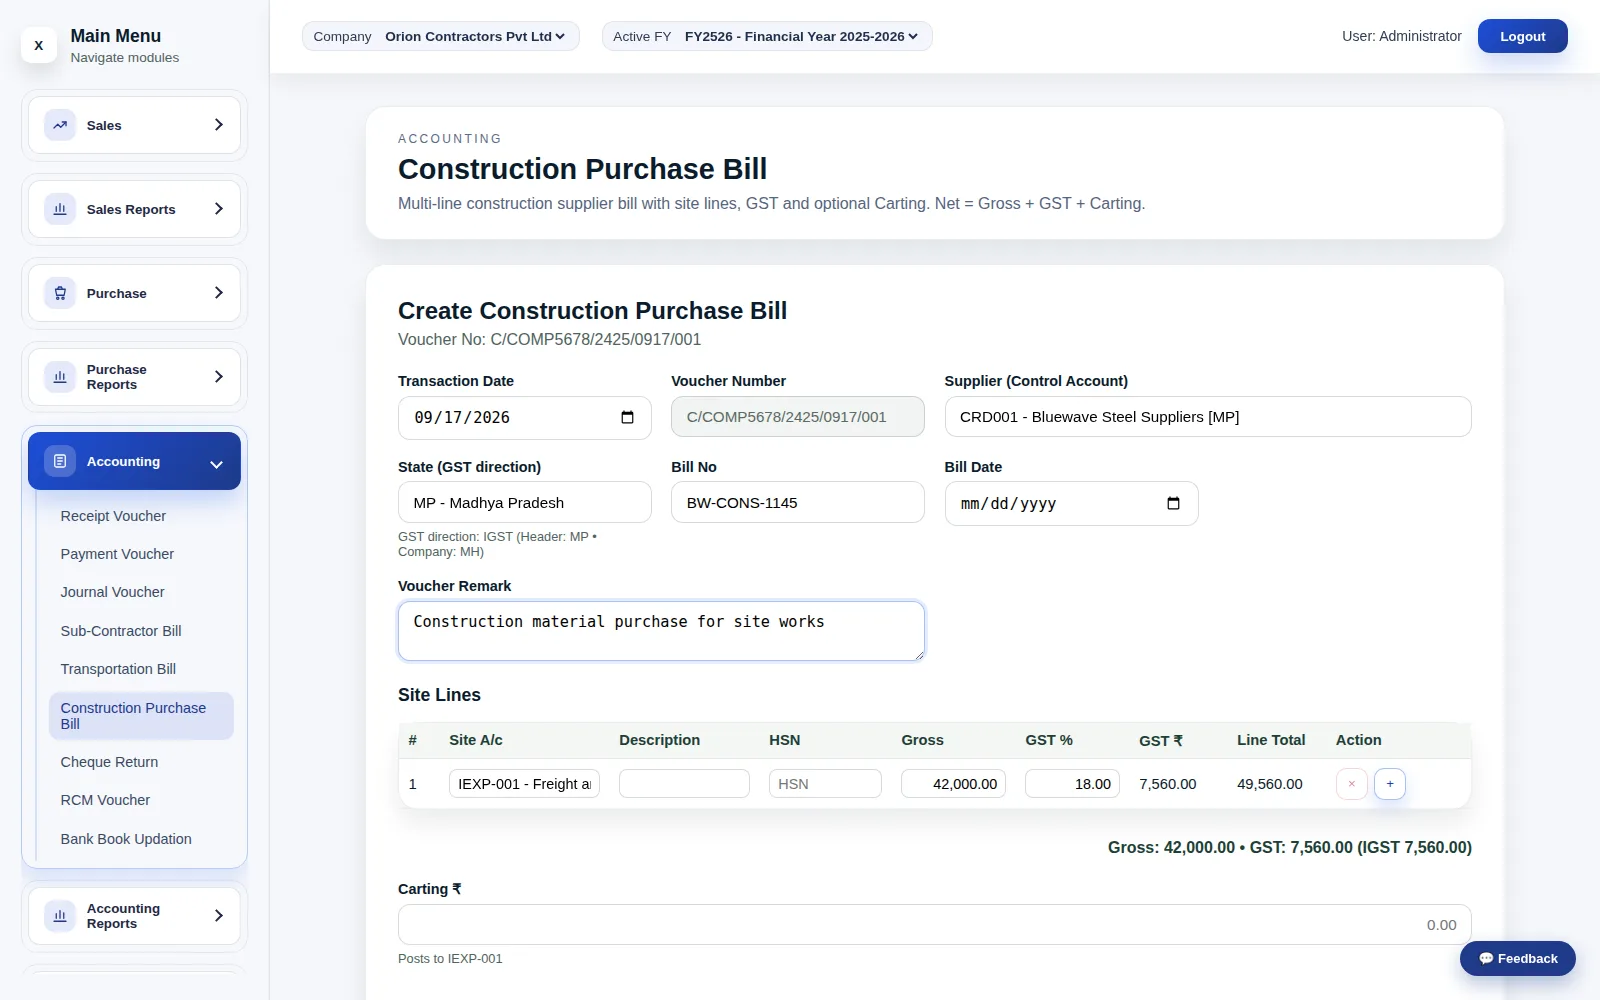Expand the Sales Reports module chevron

pos(219,209)
